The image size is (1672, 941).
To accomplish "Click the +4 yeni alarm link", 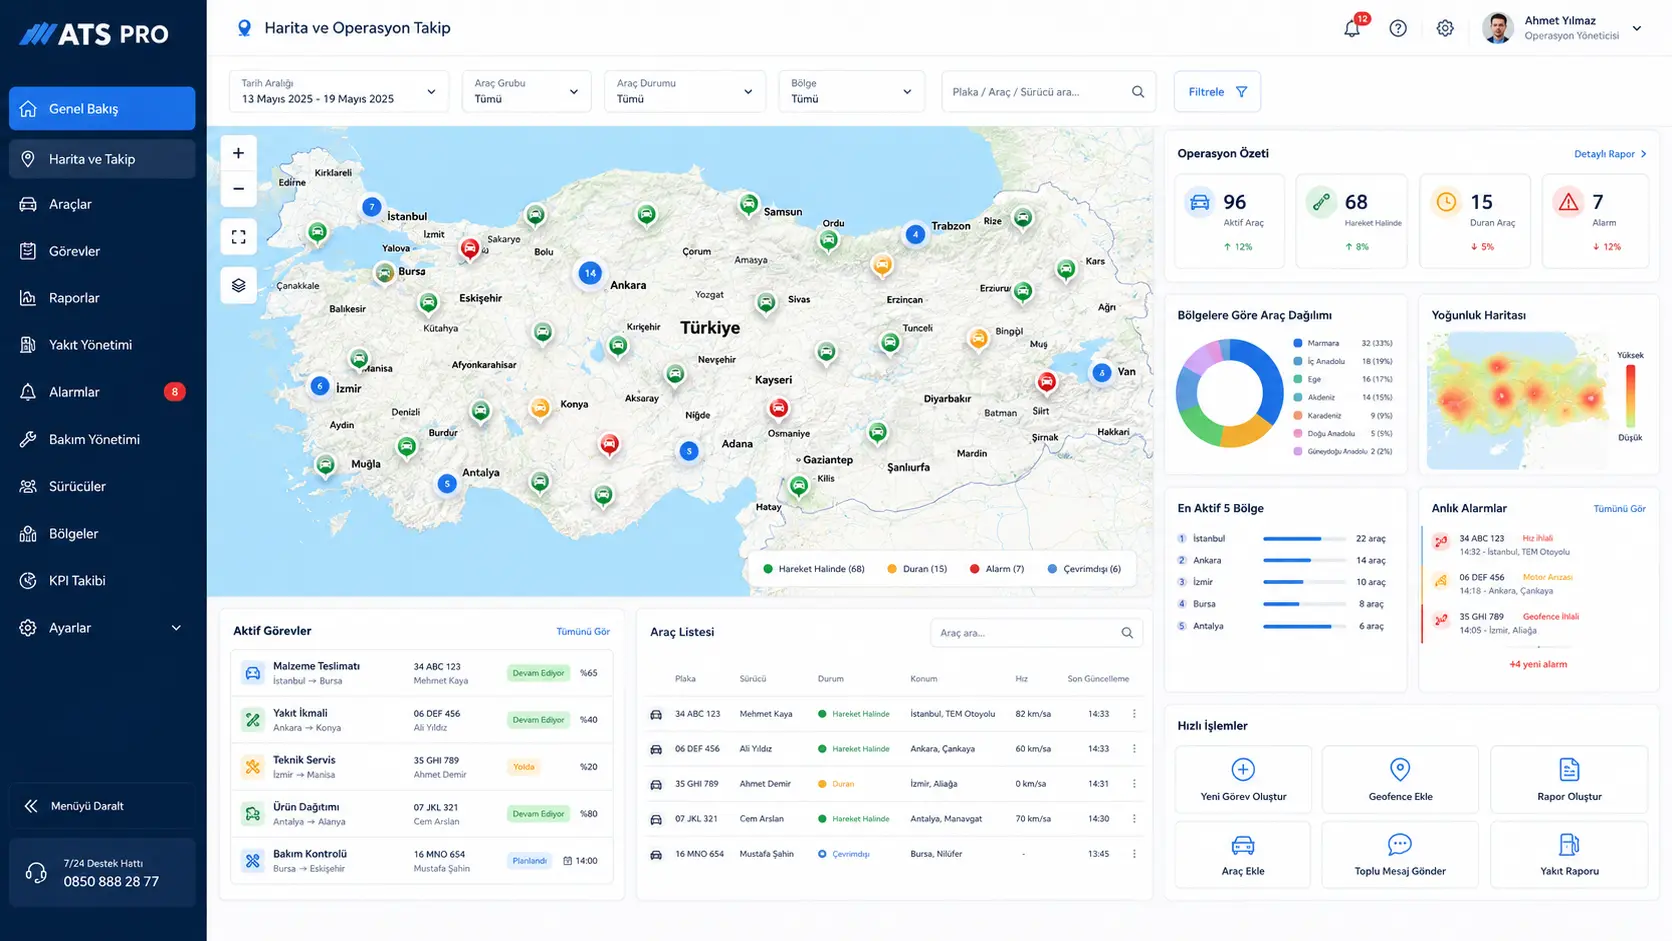I will point(1538,664).
